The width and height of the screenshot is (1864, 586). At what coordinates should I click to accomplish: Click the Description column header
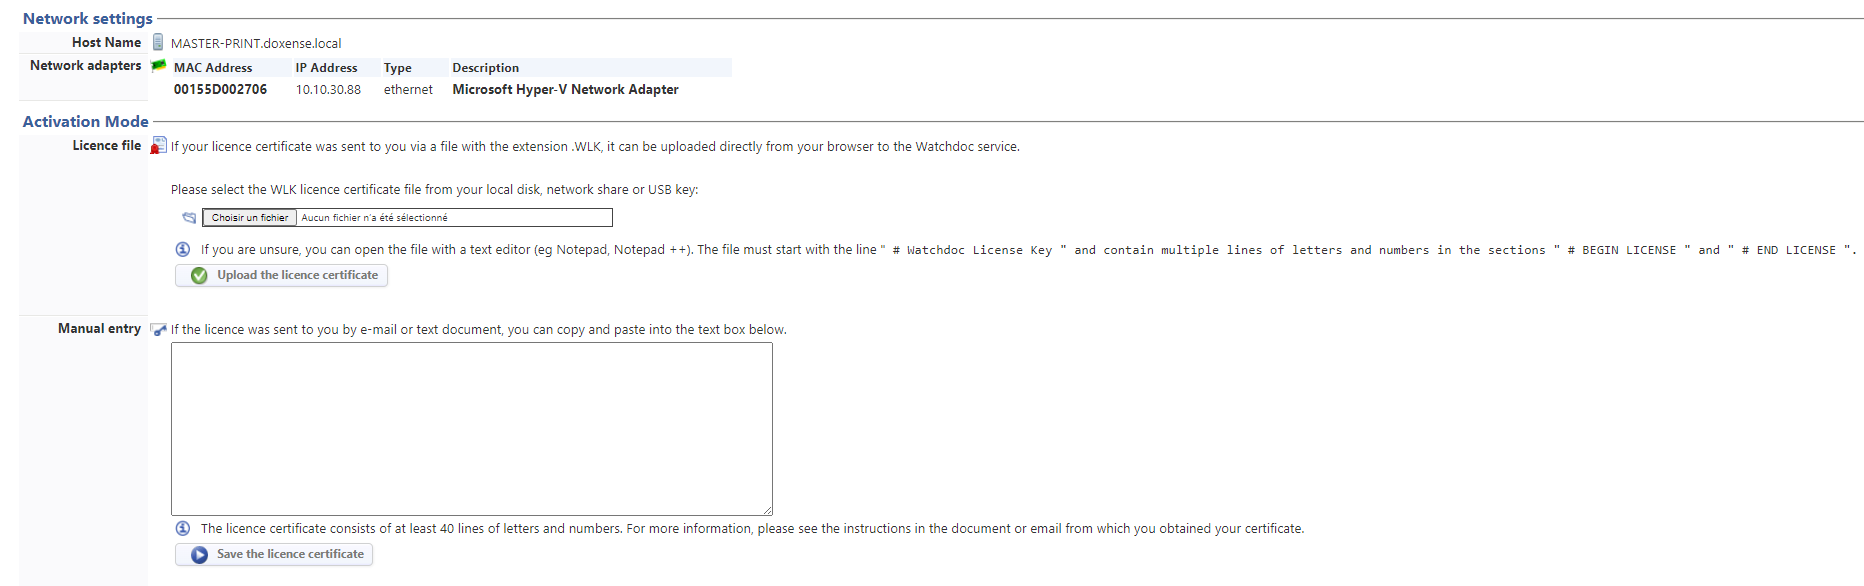tap(485, 68)
